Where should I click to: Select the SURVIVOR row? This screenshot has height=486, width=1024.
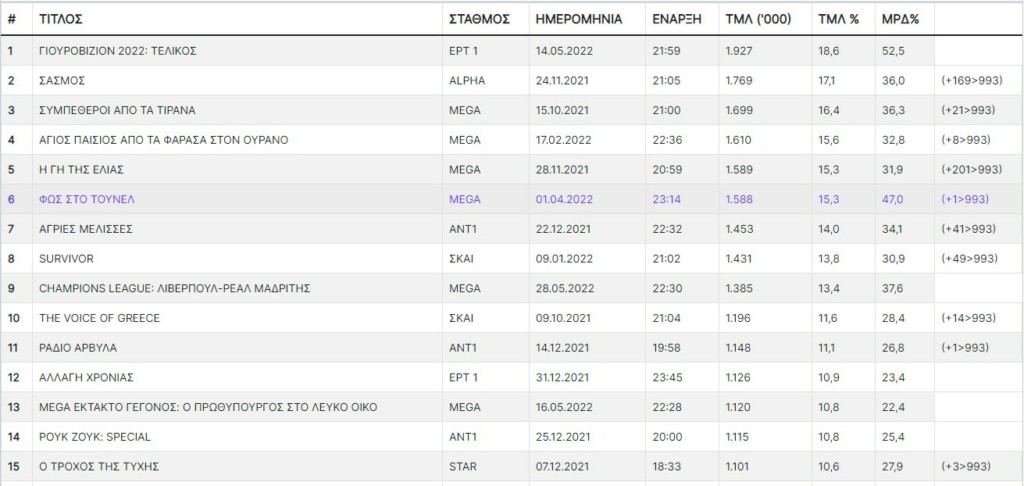[65, 259]
